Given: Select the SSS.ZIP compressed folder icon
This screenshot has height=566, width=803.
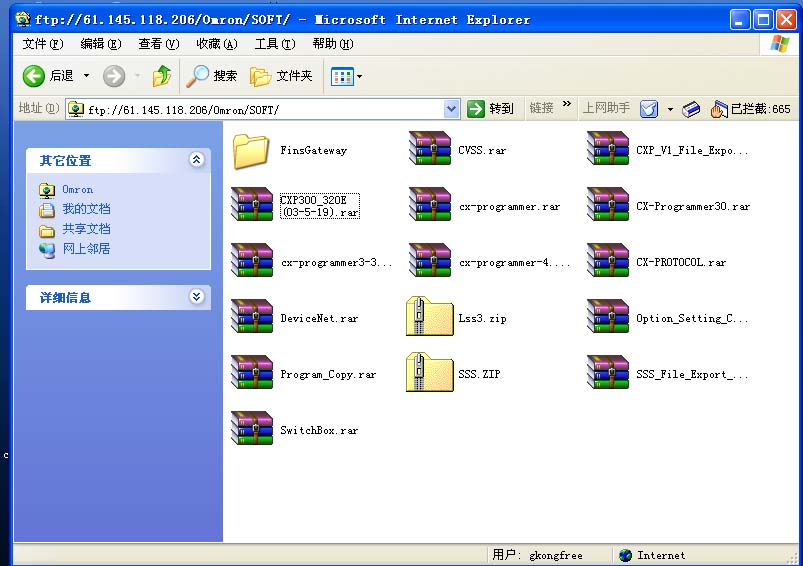Looking at the screenshot, I should coord(430,372).
